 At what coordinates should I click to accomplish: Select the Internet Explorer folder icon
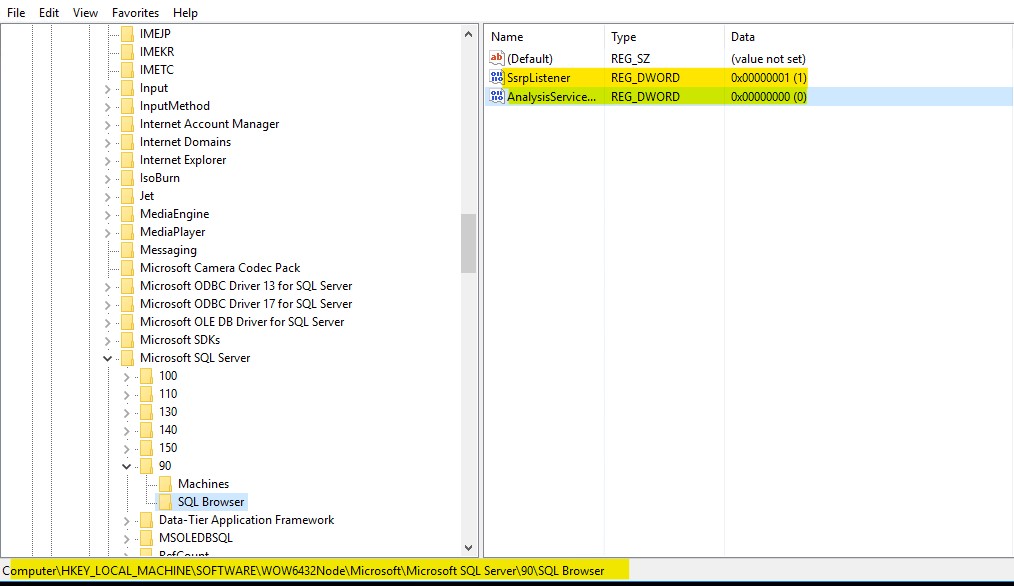tap(127, 160)
